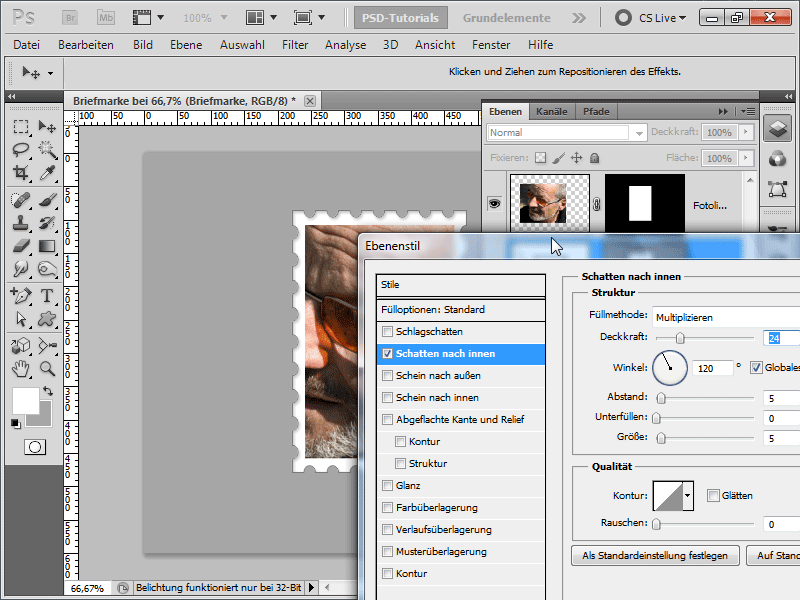Click the foreground color swatch
The width and height of the screenshot is (800, 600).
[x=25, y=401]
